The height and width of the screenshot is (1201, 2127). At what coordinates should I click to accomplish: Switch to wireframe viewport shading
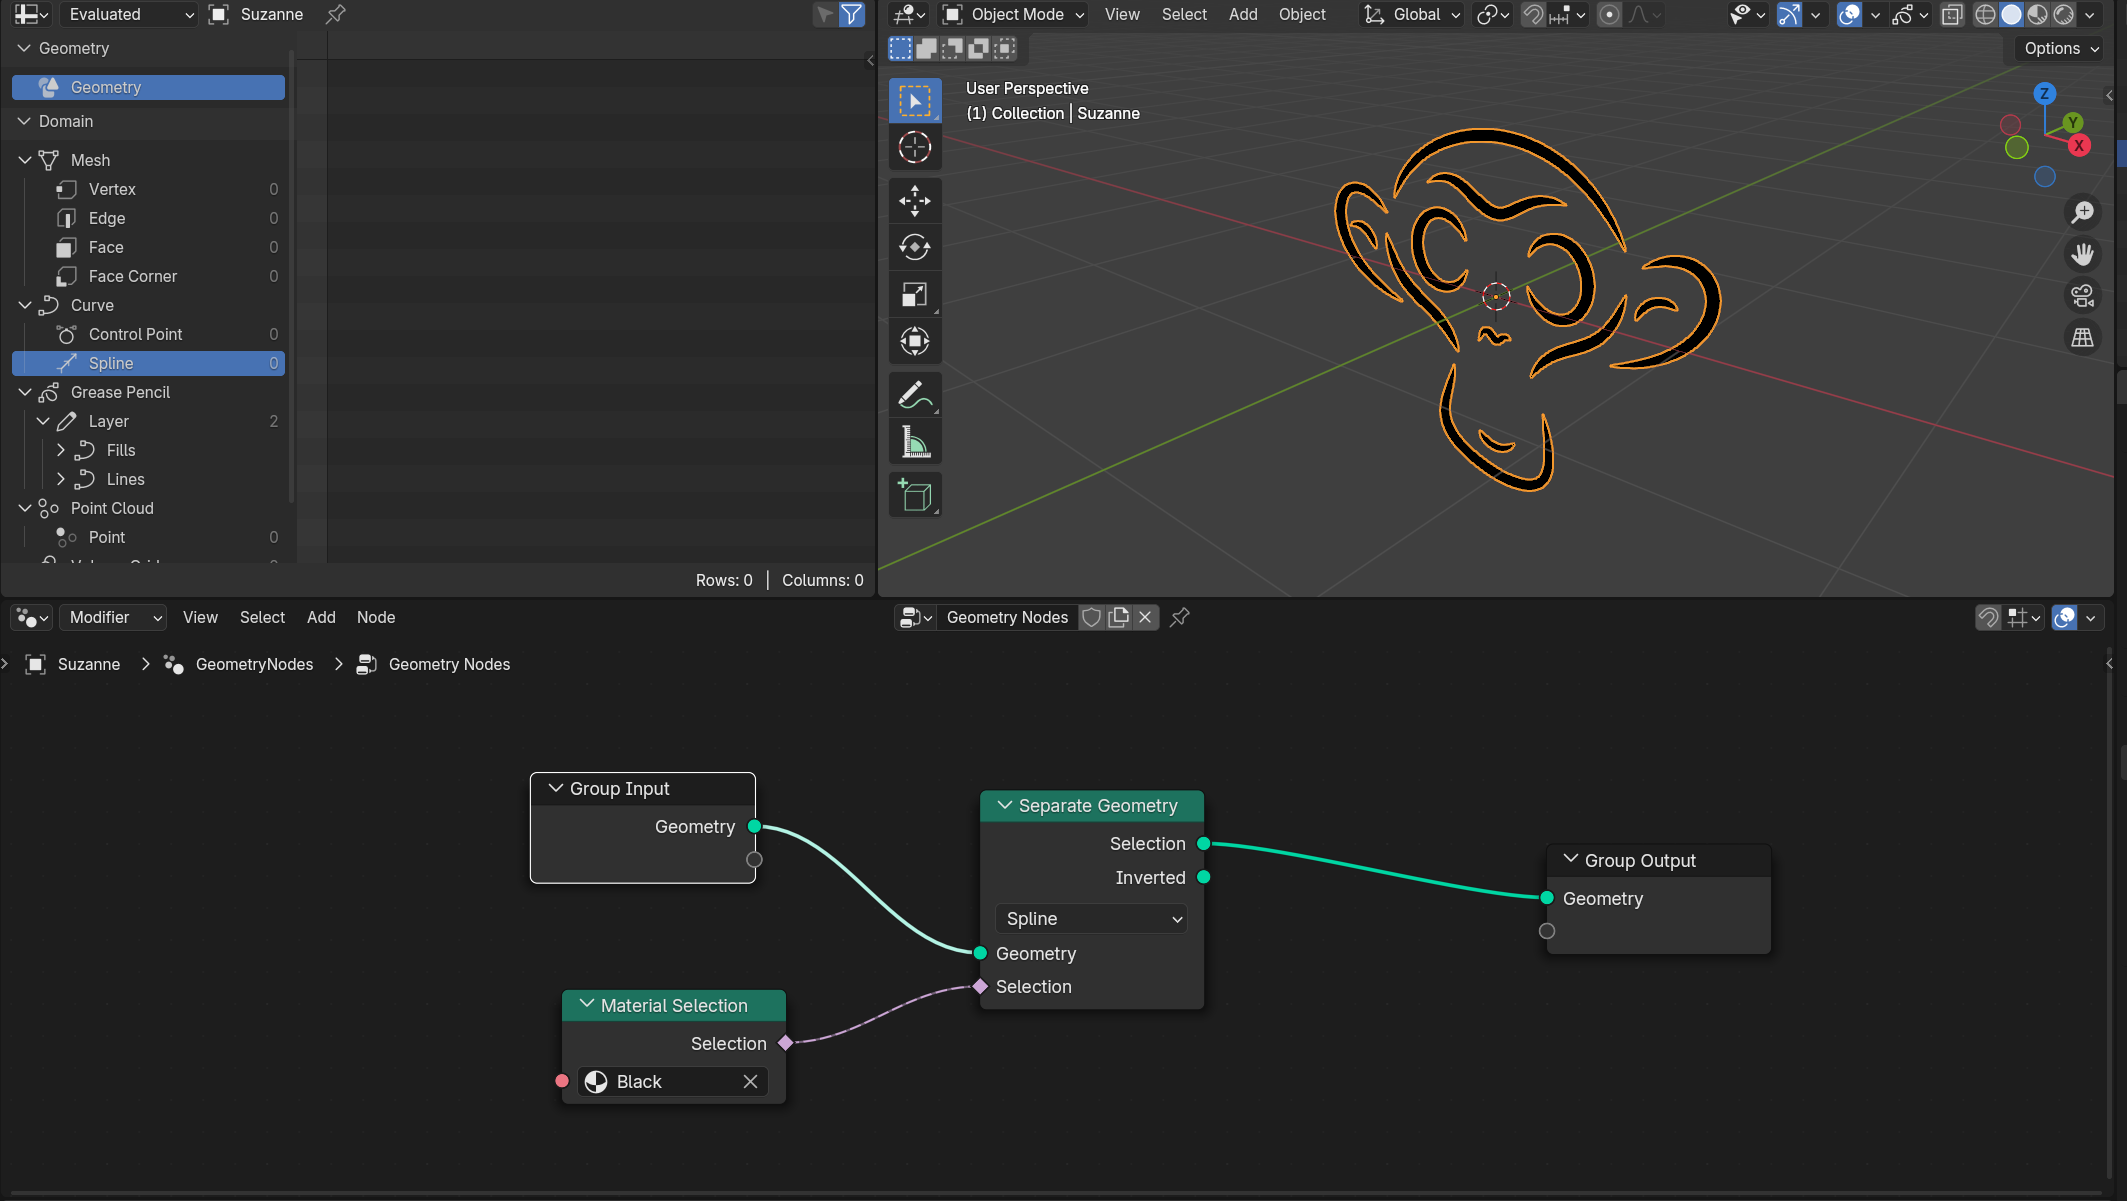tap(1985, 14)
